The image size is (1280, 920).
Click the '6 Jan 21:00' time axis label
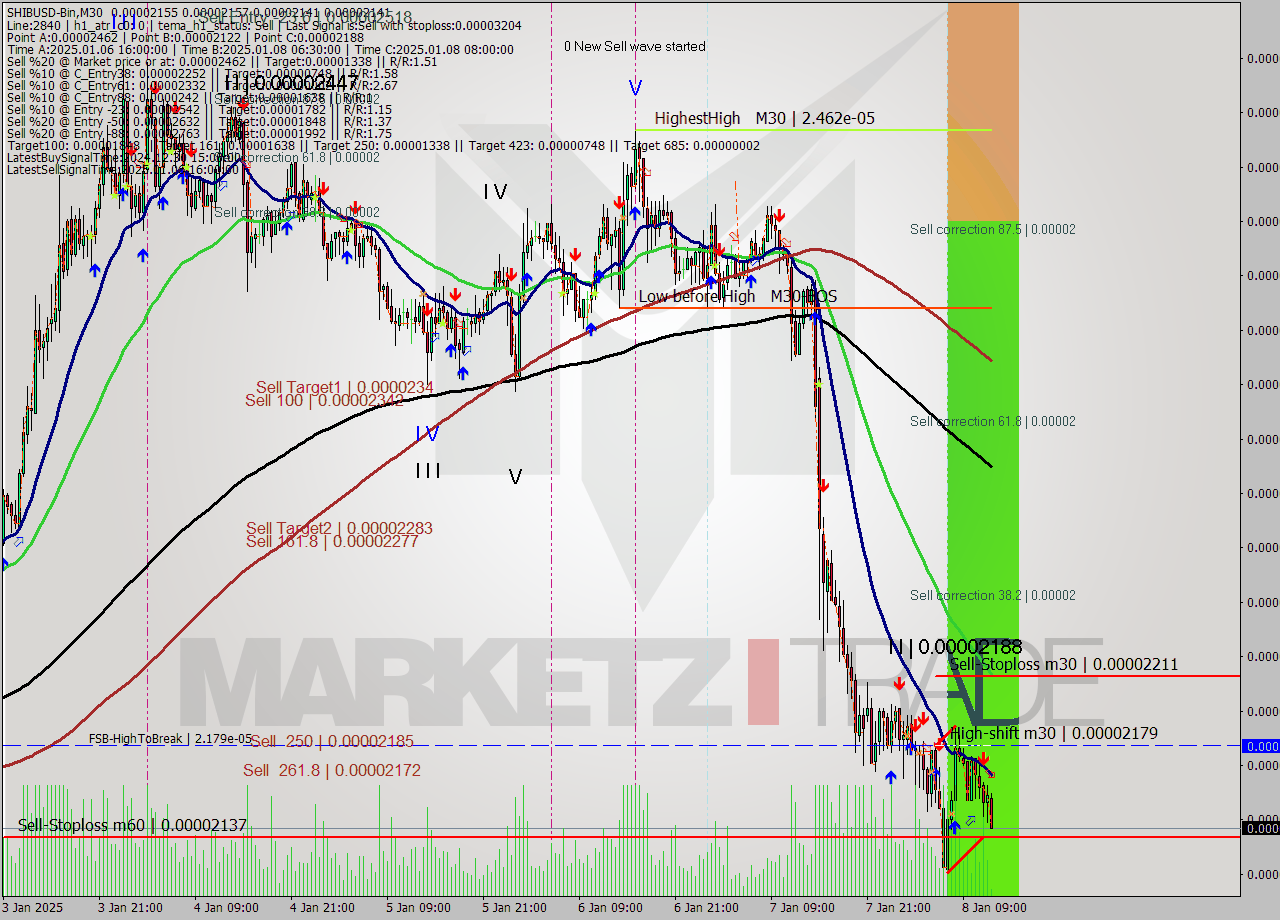[x=707, y=908]
